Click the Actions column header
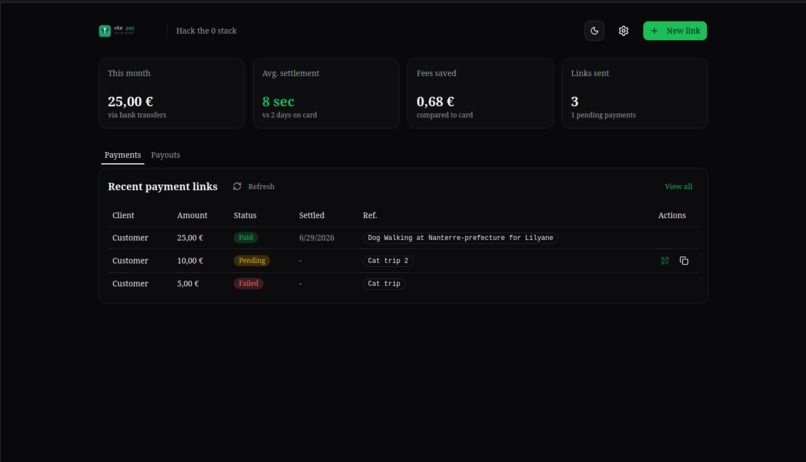806x462 pixels. click(672, 215)
